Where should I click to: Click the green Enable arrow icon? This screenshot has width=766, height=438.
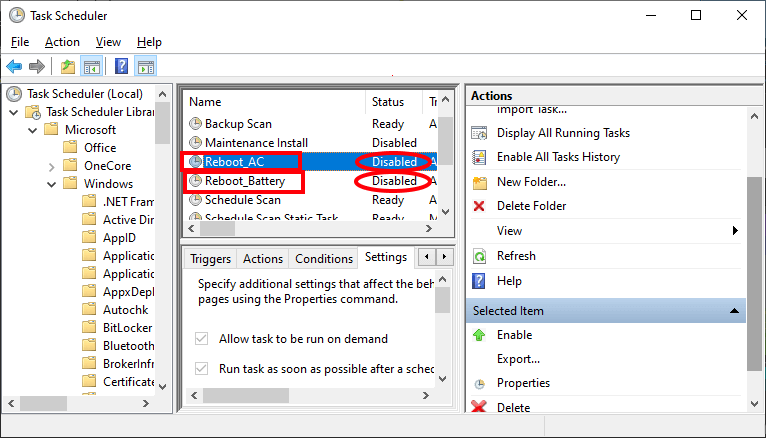point(479,335)
